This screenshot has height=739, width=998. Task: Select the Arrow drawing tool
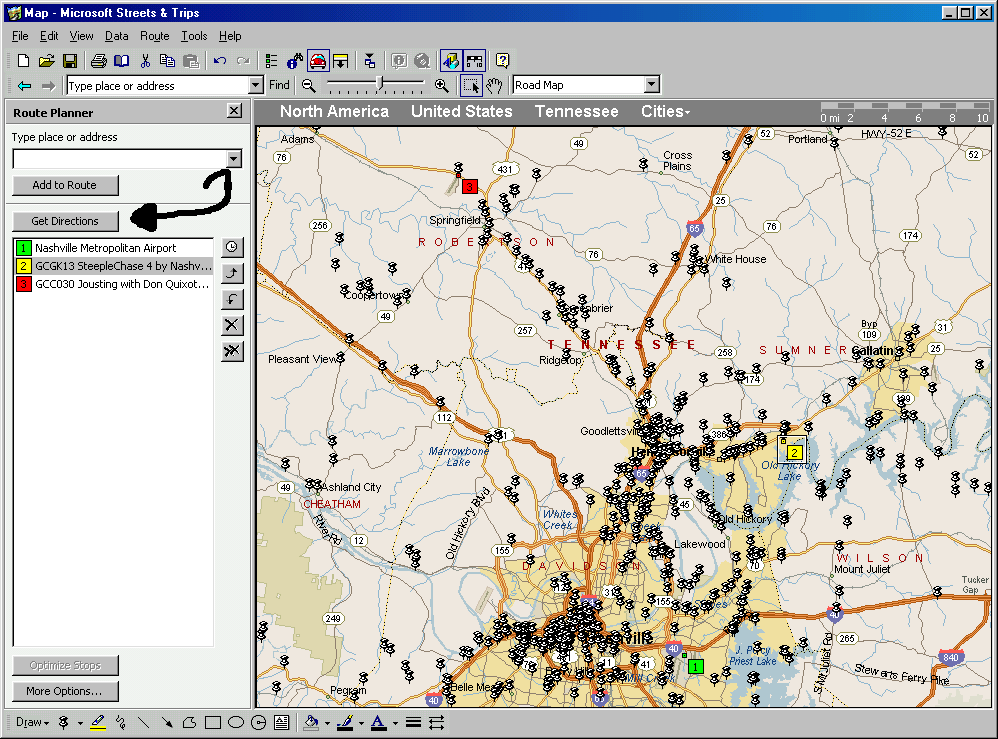click(x=167, y=722)
